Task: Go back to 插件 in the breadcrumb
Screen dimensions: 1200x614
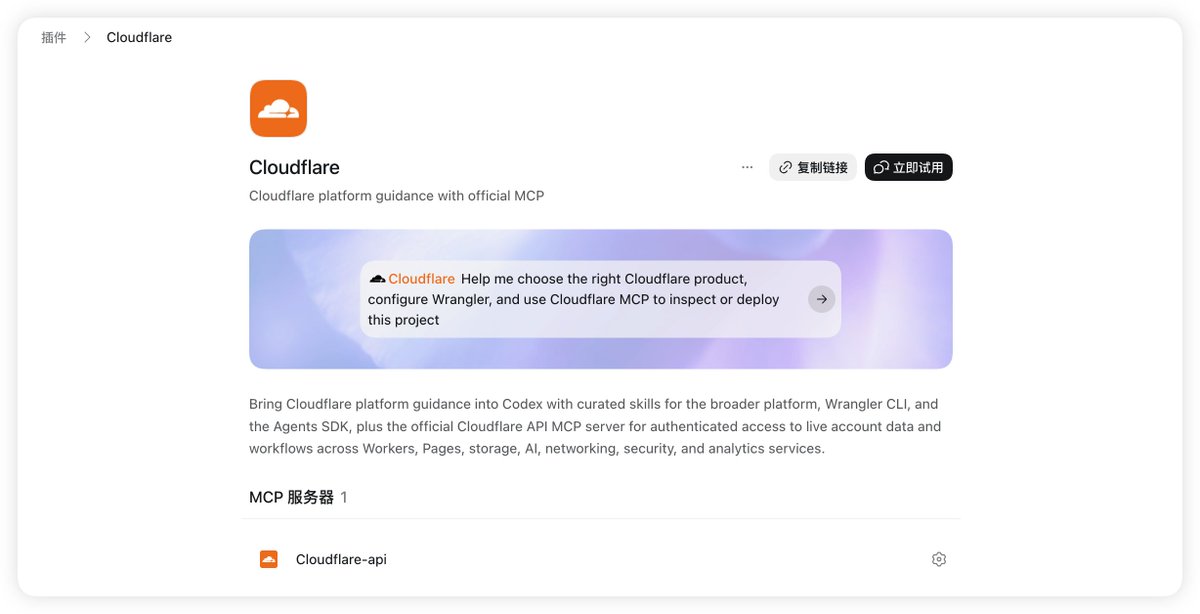Action: (x=54, y=37)
